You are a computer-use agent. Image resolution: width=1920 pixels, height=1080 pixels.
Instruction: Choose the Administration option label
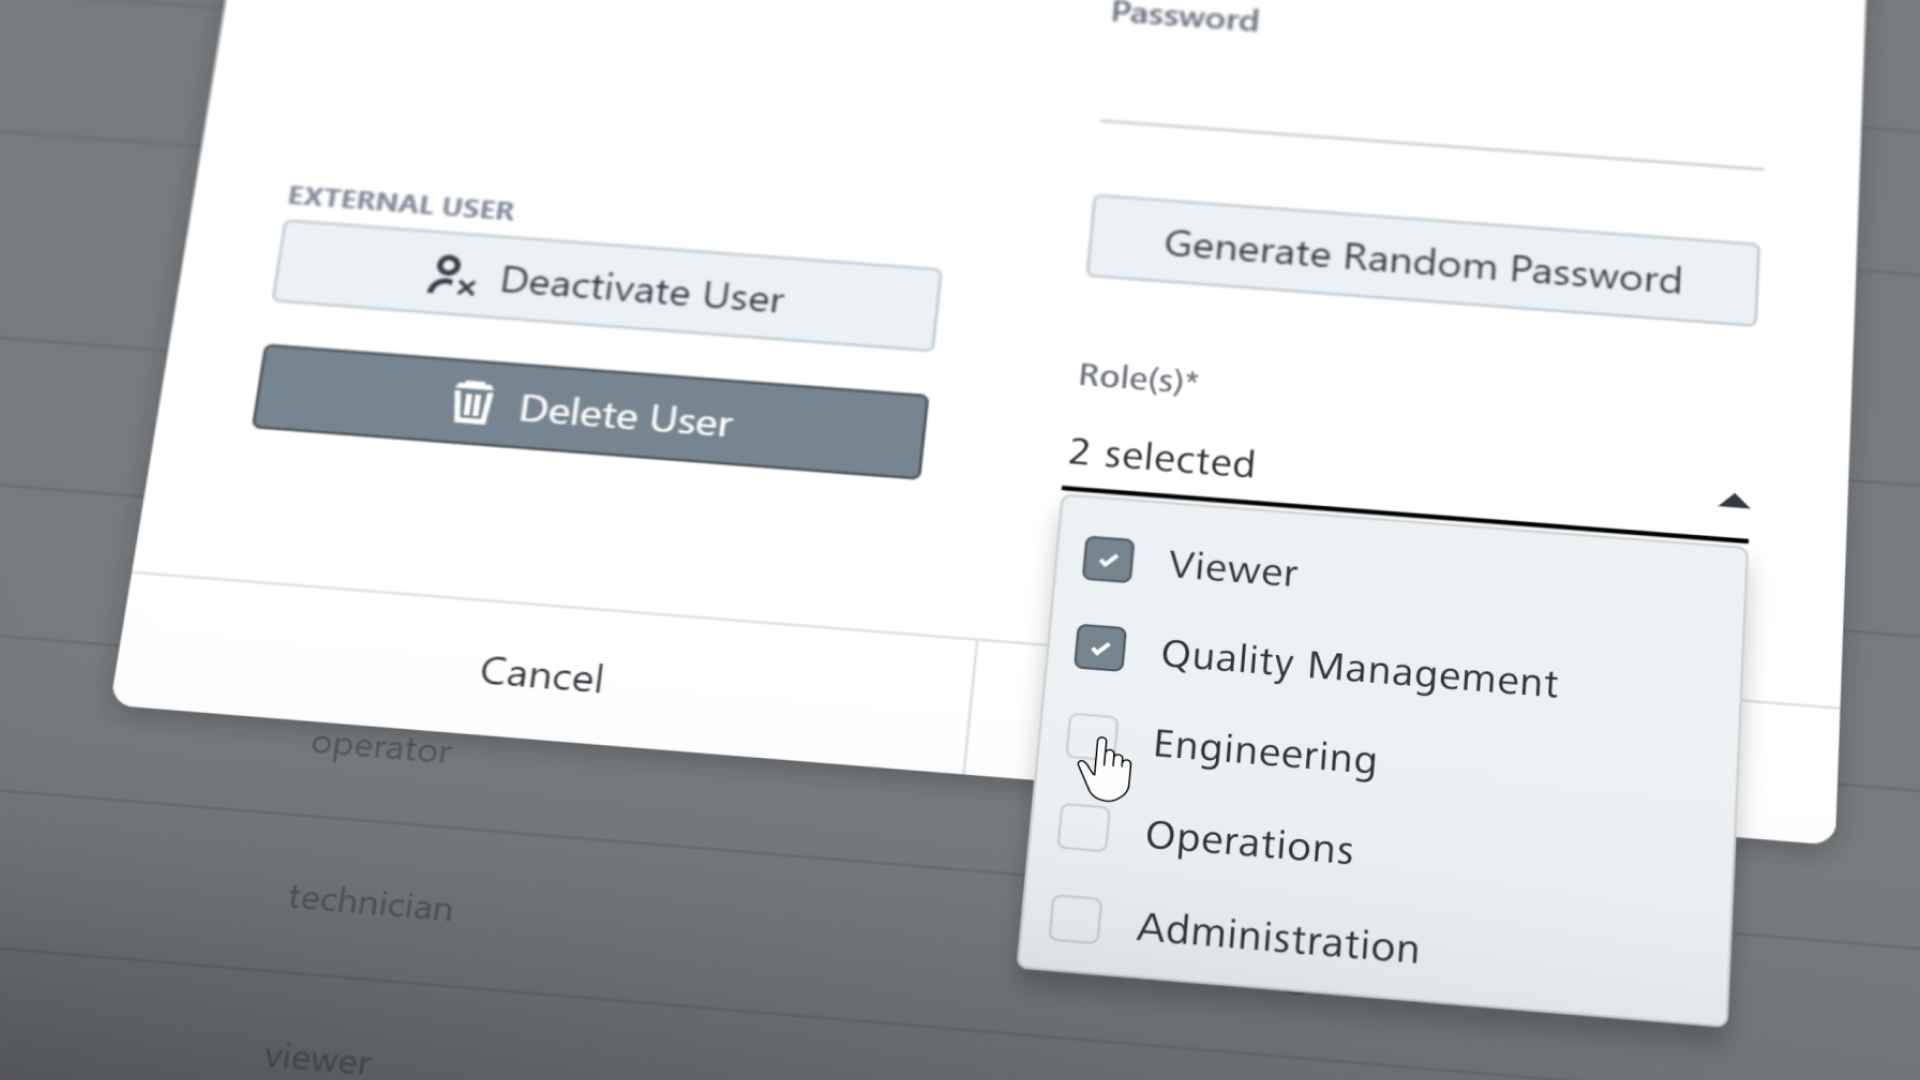coord(1277,938)
